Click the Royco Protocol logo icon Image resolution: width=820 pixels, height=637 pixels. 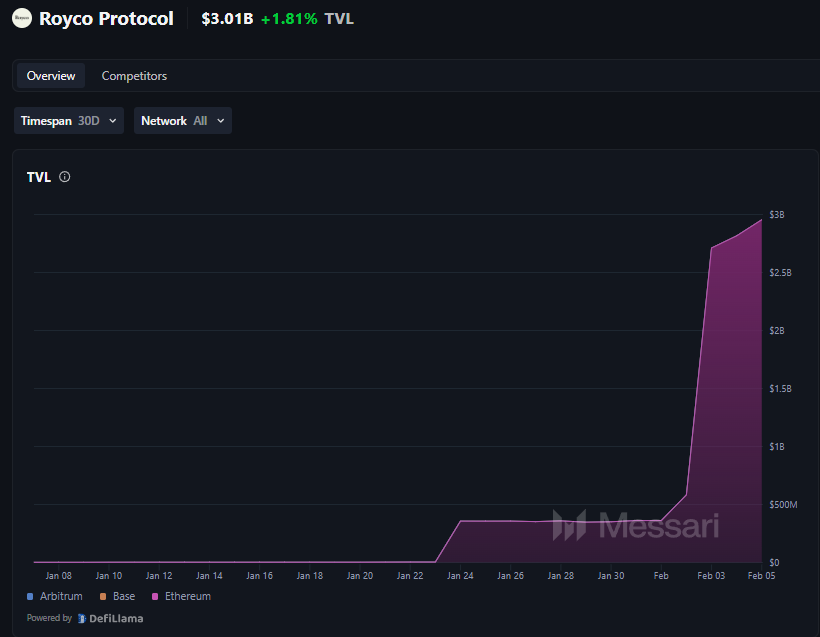tap(22, 18)
